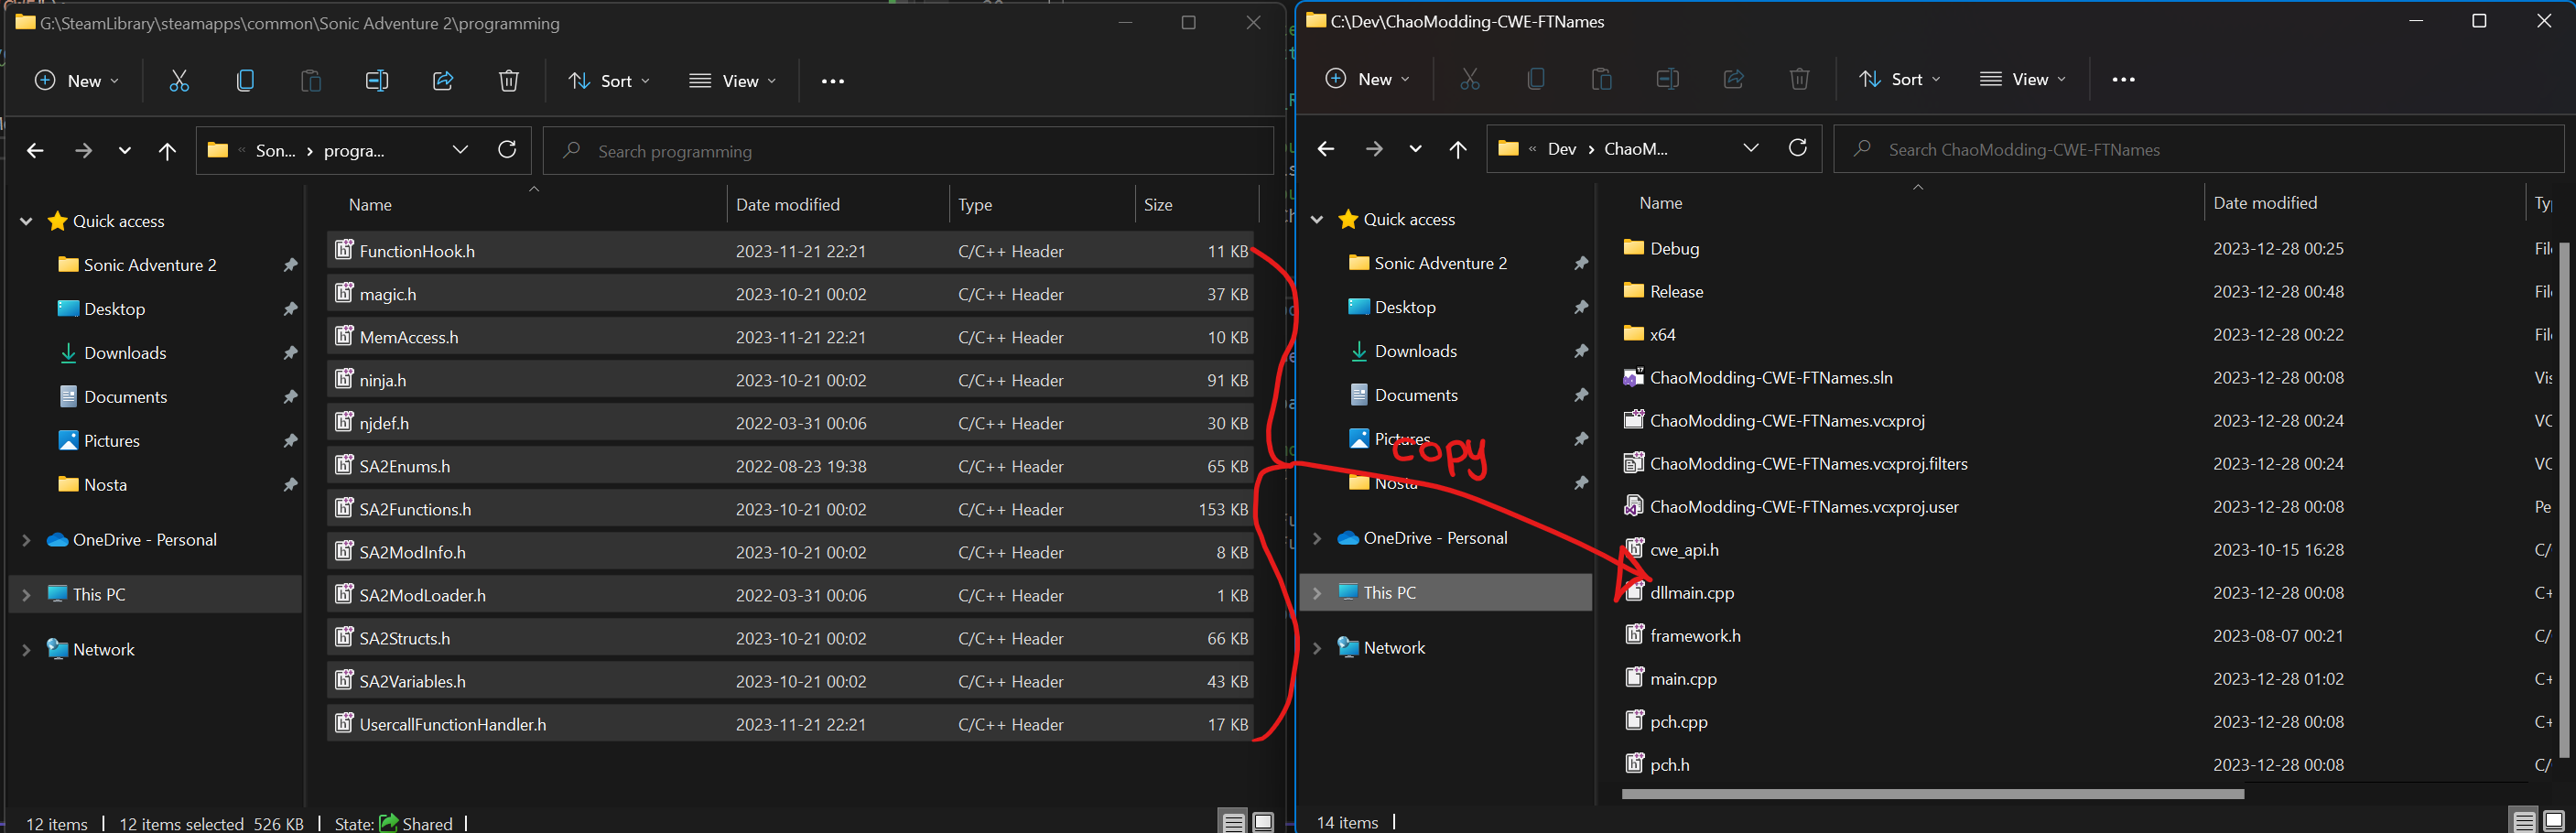Click Search programming field
Image resolution: width=2576 pixels, height=833 pixels.
click(x=908, y=151)
